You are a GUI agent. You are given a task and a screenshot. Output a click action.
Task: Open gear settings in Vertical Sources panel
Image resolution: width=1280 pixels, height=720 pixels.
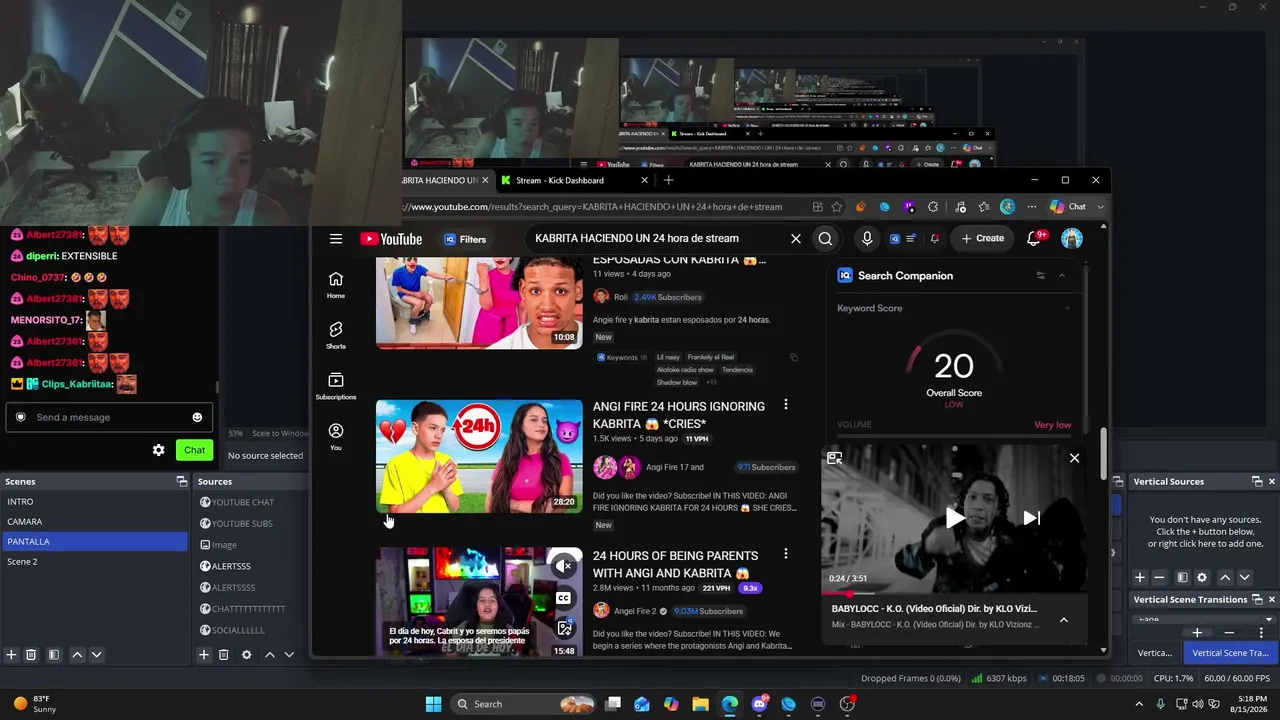tap(1202, 577)
